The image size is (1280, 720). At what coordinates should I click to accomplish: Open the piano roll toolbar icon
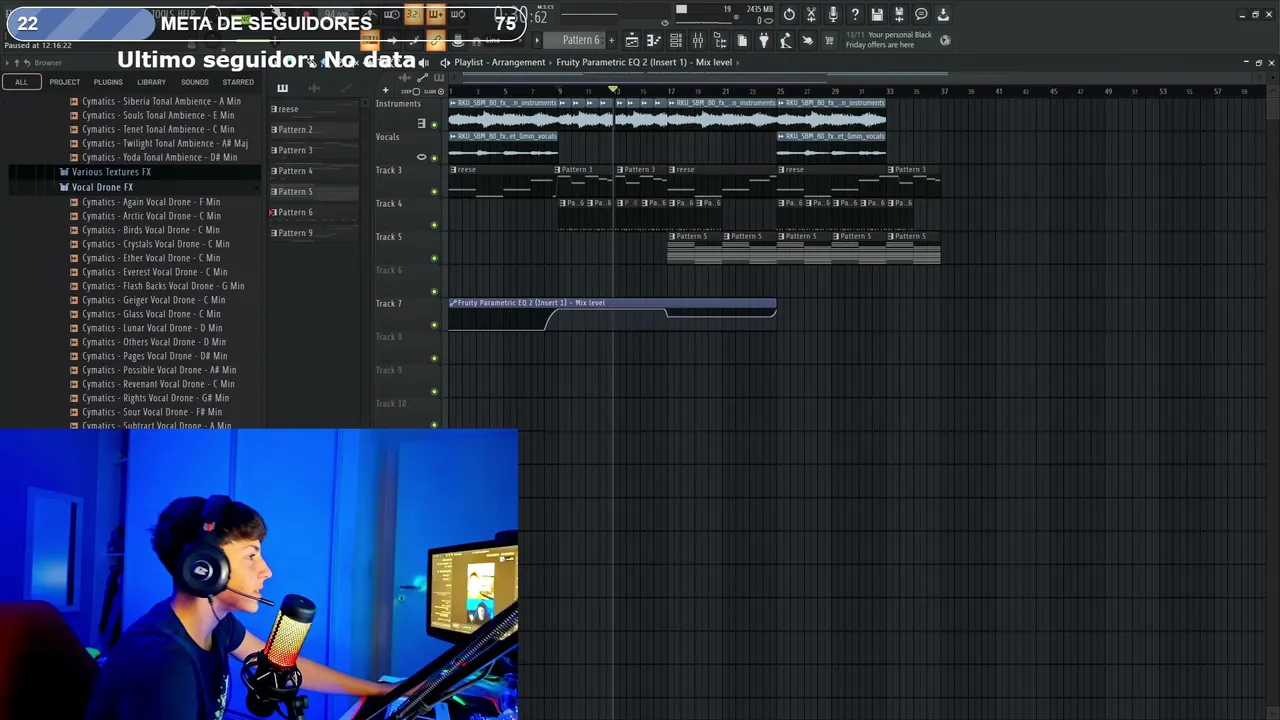coord(654,40)
